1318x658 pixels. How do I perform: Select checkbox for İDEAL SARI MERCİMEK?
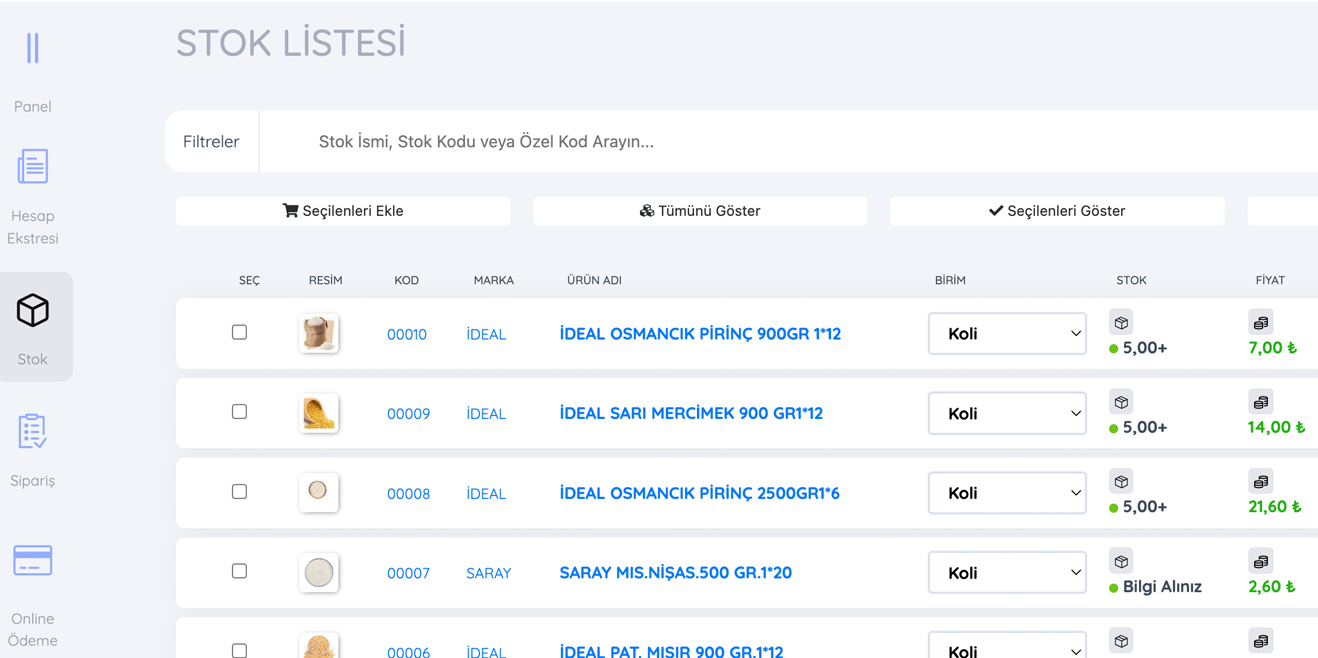(x=239, y=412)
